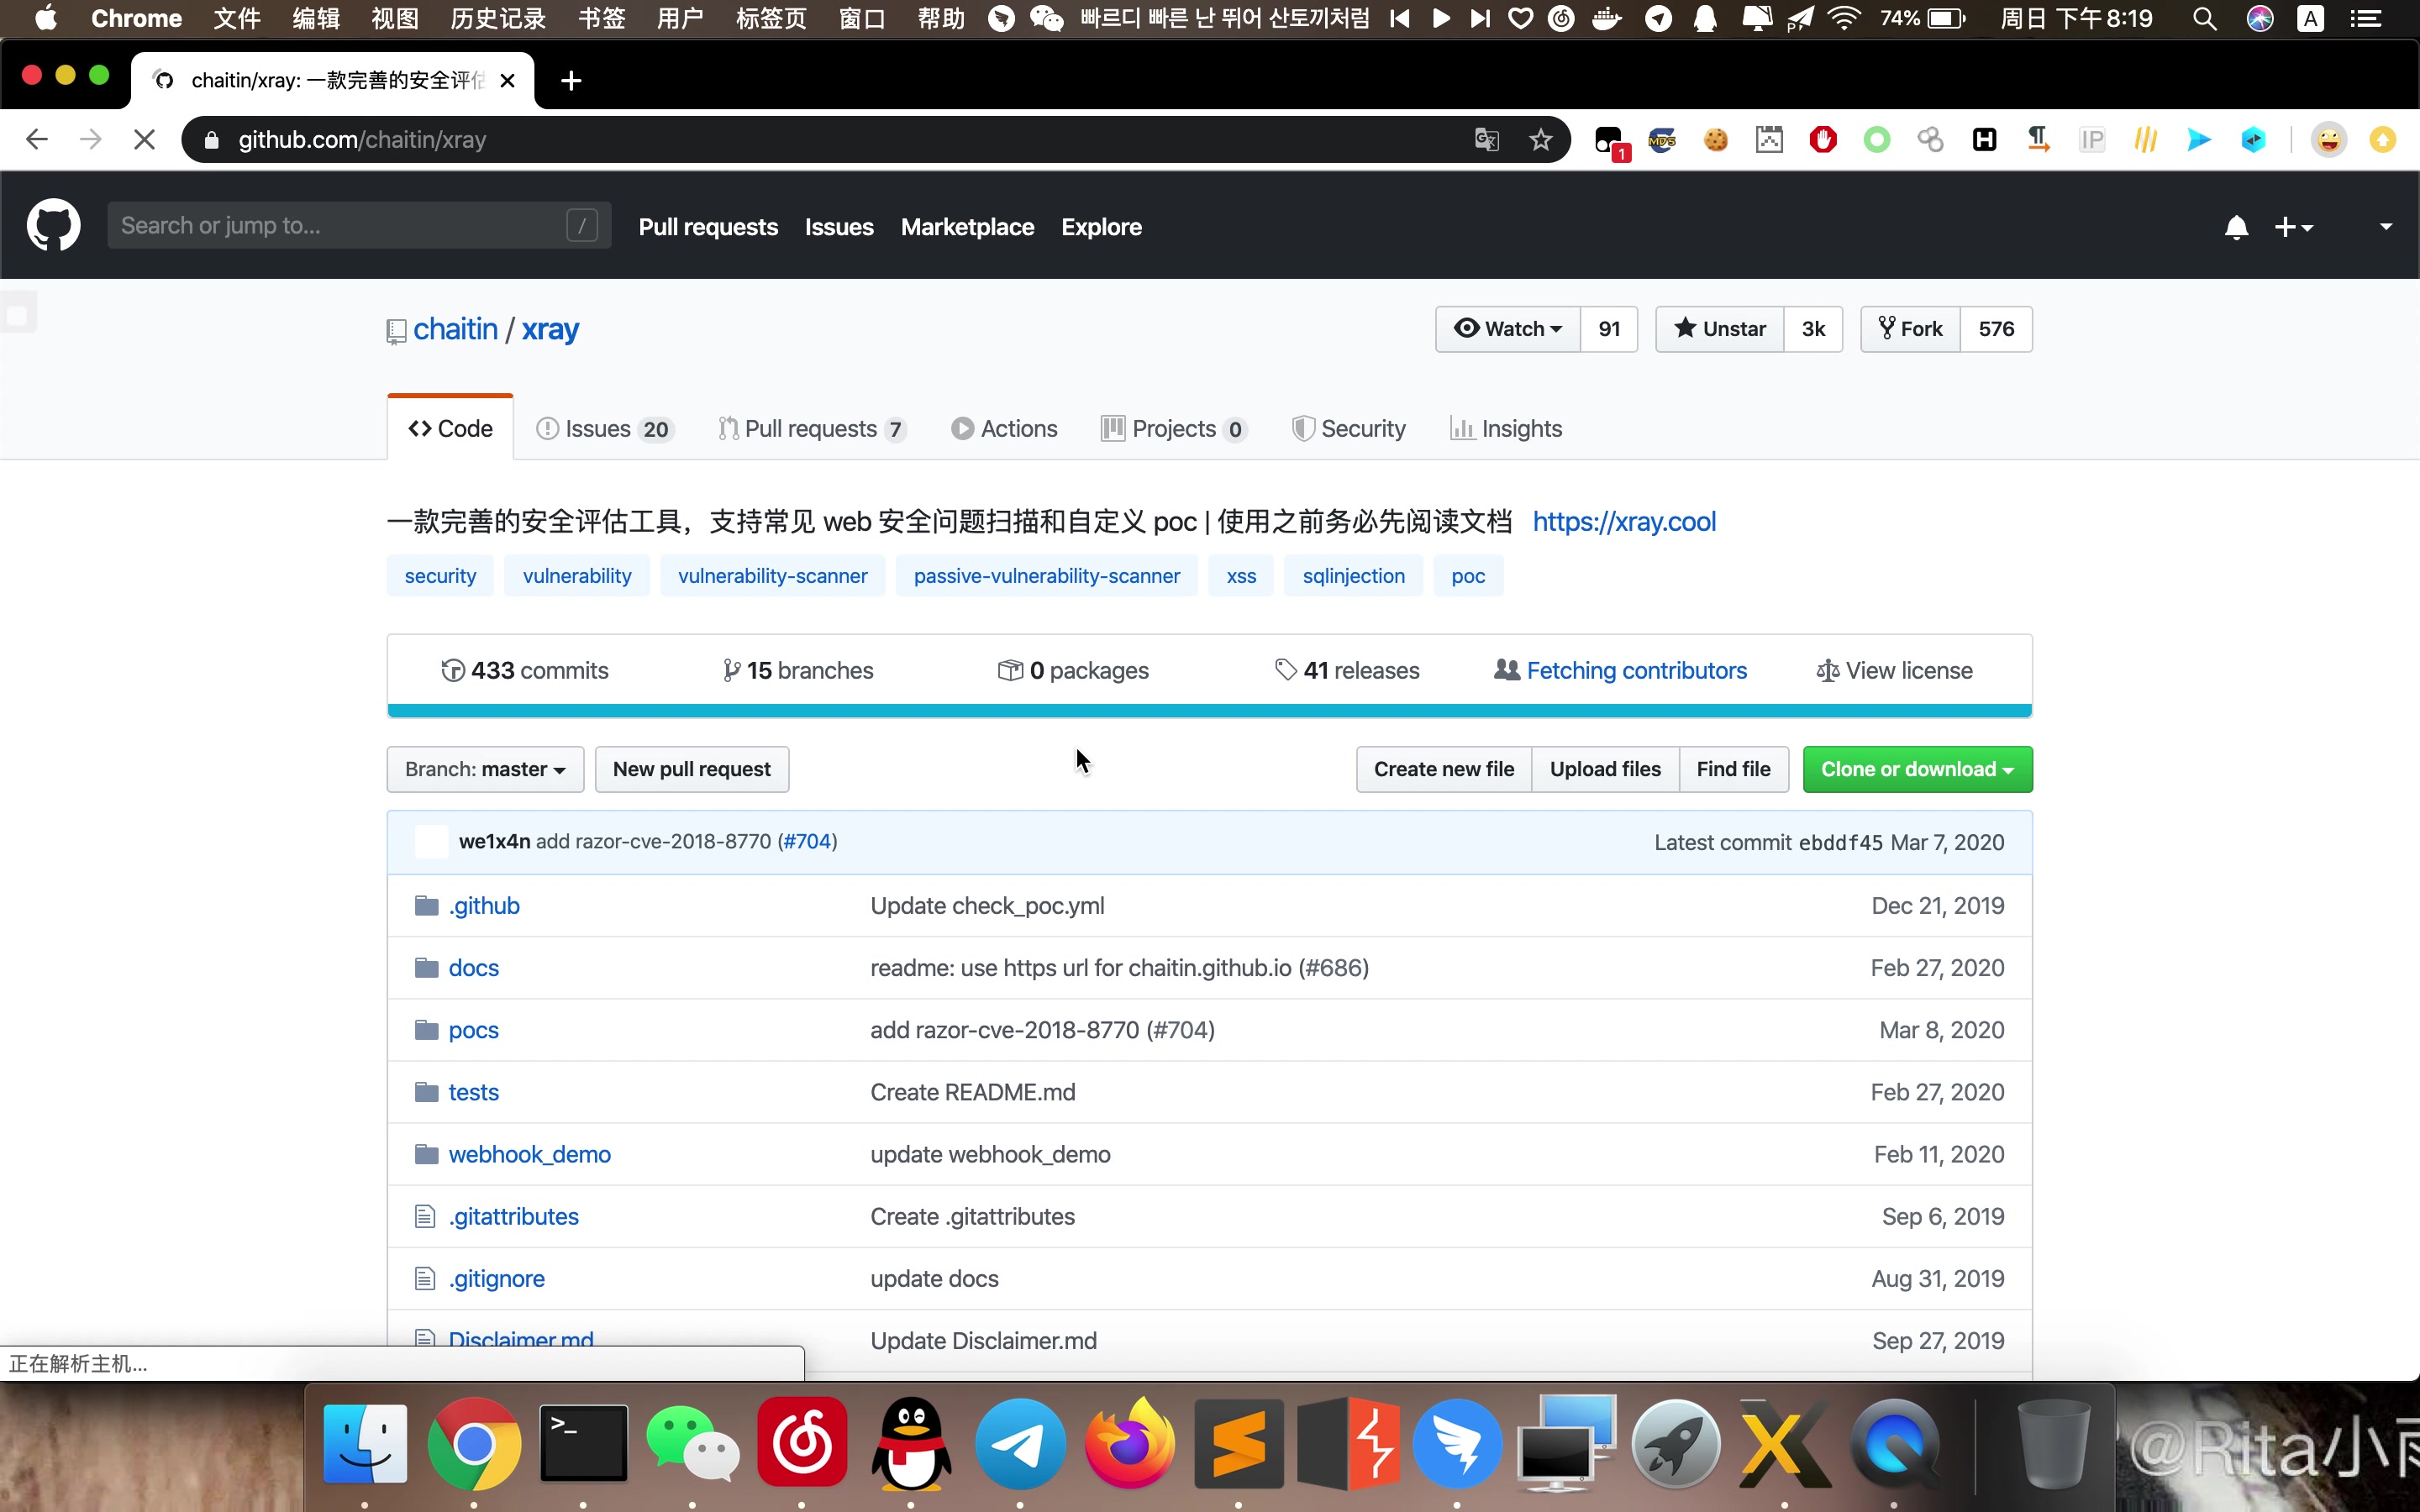Screen dimensions: 2420x1512
Task: Open WeChat in the Dock
Action: pos(692,1443)
